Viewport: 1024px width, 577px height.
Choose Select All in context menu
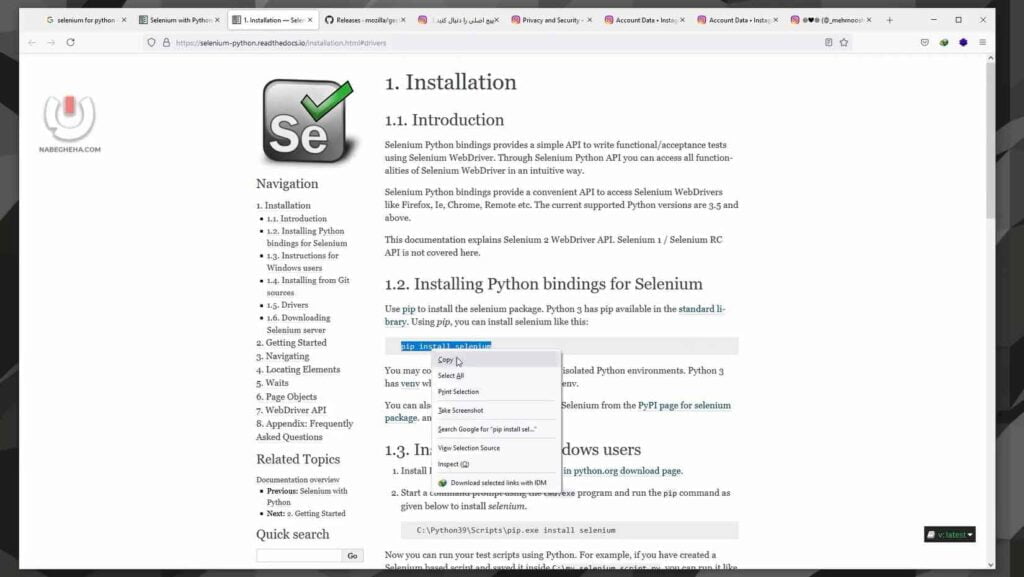(496, 376)
